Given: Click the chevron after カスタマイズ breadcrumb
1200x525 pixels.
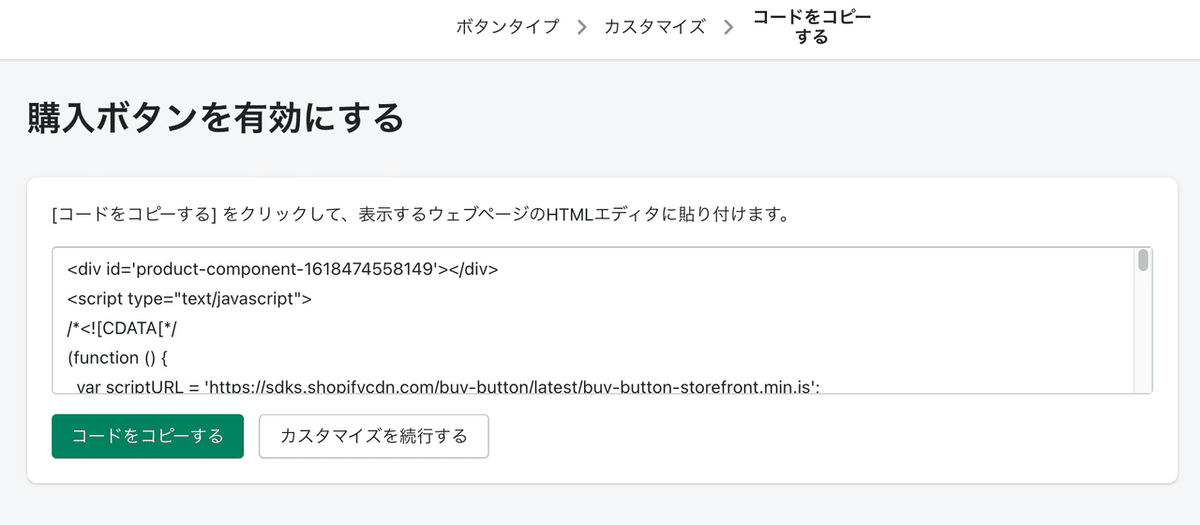Looking at the screenshot, I should [x=728, y=27].
